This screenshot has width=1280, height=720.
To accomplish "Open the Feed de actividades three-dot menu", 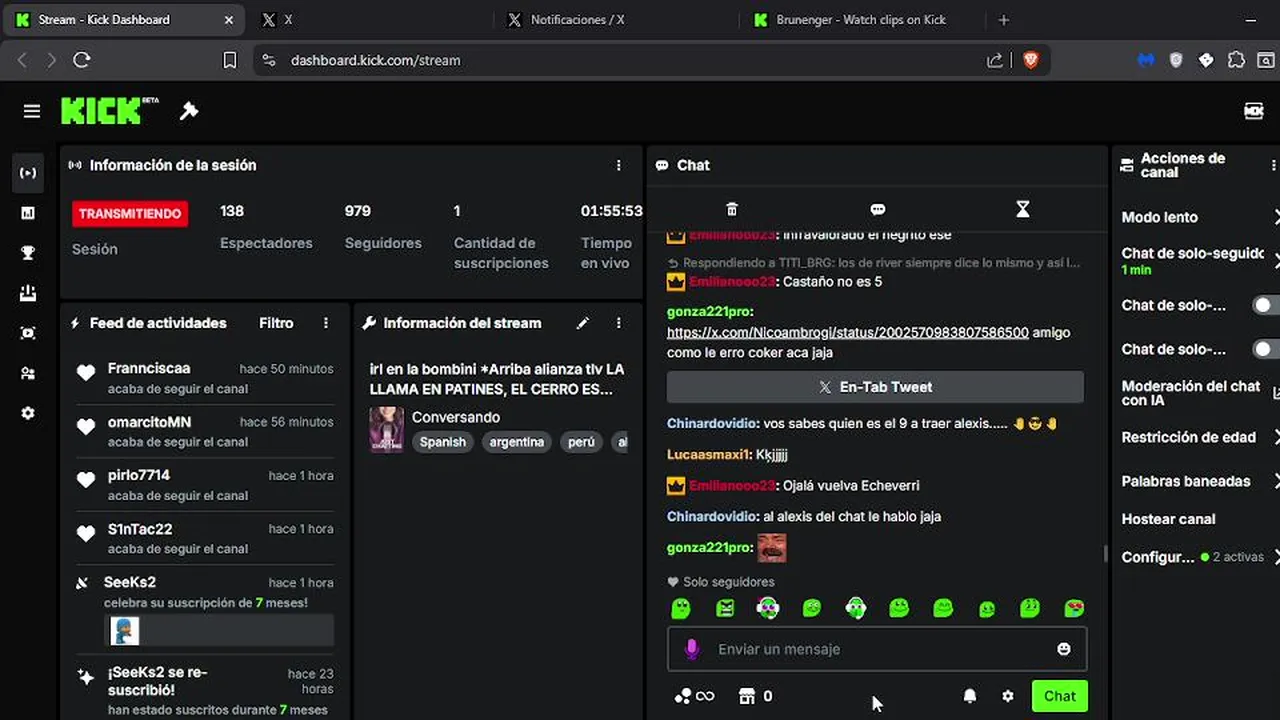I will (x=326, y=323).
